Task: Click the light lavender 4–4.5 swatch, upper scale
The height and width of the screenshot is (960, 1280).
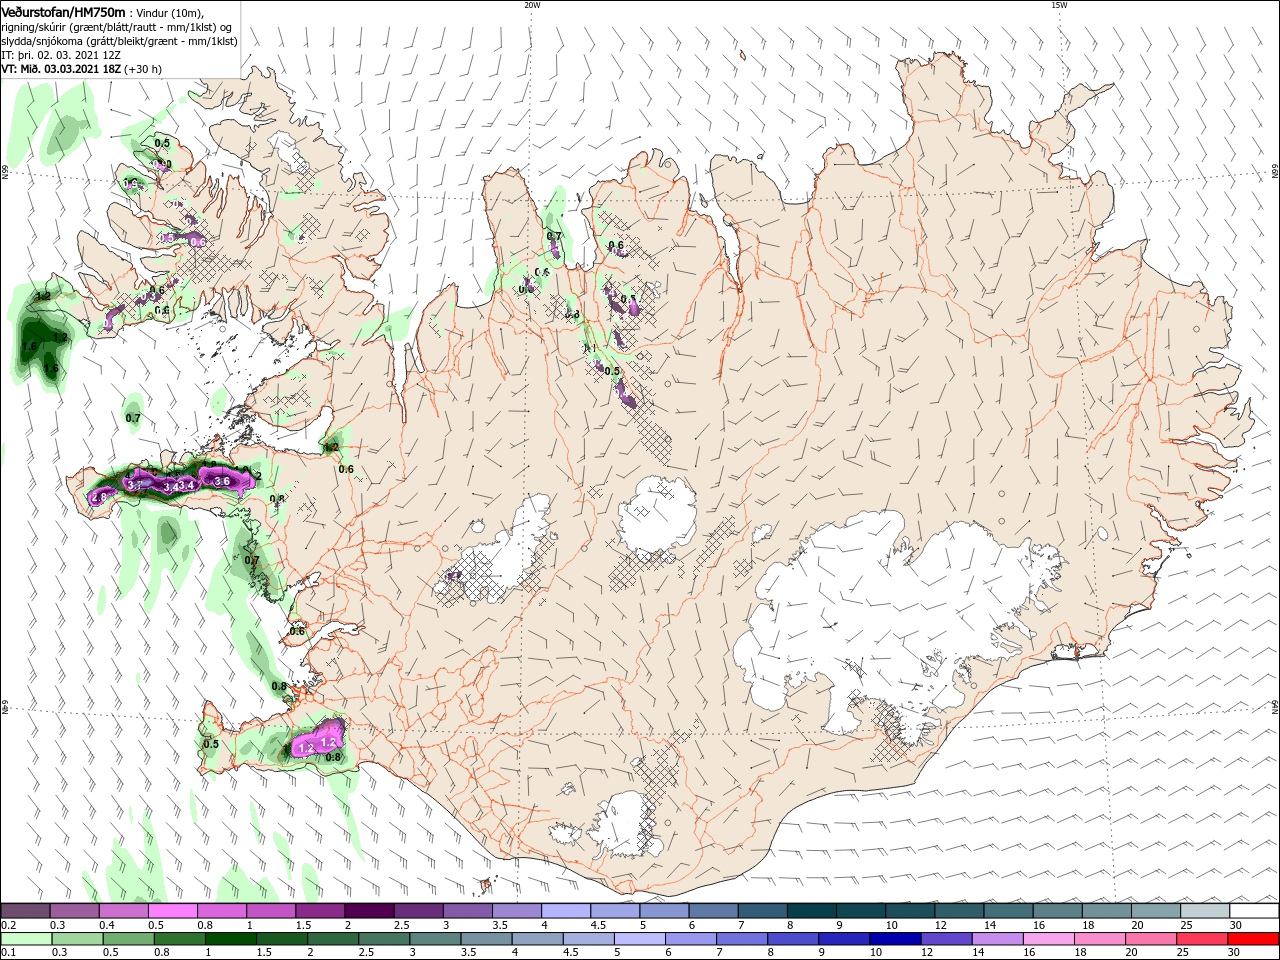Action: pyautogui.click(x=567, y=911)
